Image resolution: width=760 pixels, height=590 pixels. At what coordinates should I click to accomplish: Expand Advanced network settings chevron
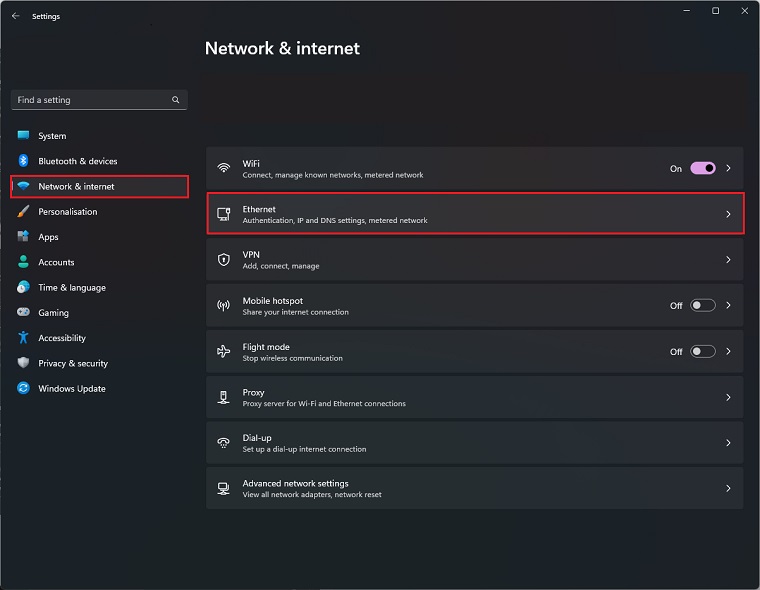coord(728,489)
